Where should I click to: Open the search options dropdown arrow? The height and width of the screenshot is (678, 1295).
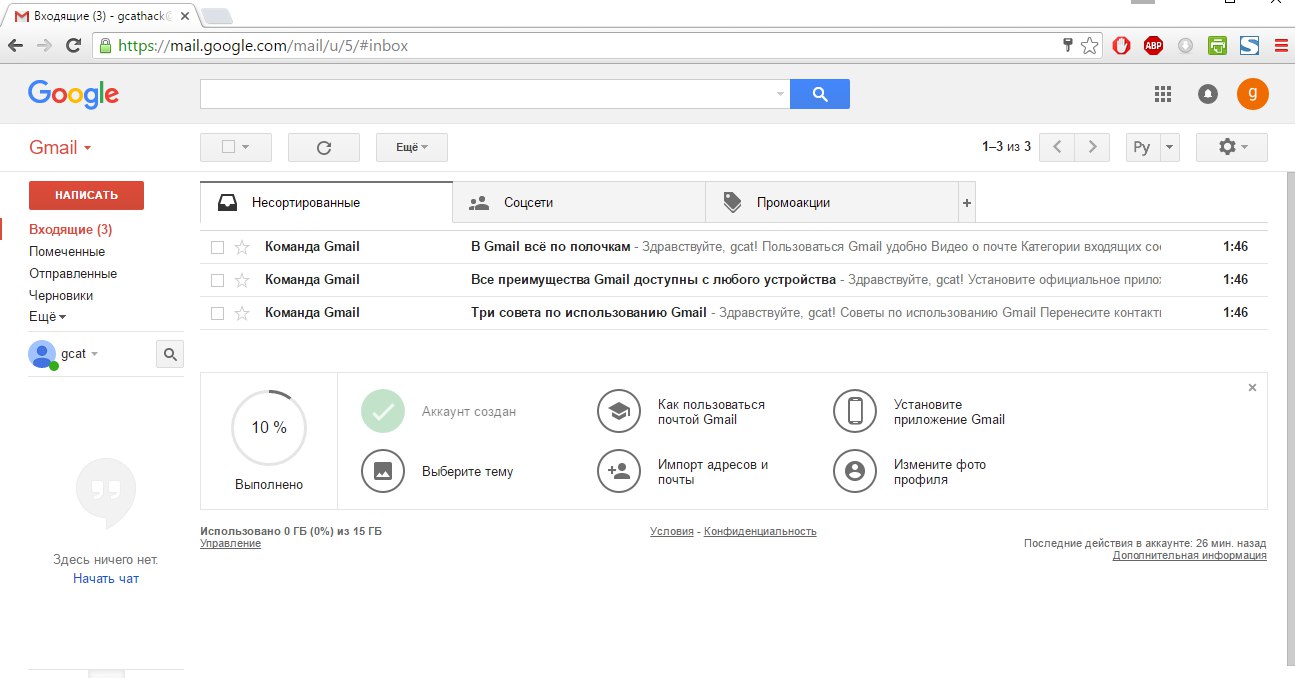[780, 94]
